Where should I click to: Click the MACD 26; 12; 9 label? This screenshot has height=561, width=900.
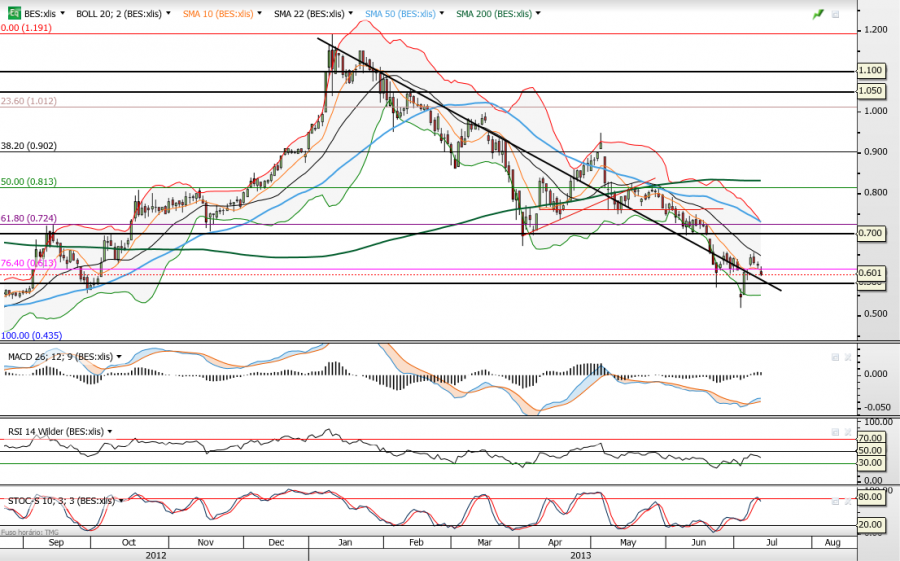coord(60,357)
